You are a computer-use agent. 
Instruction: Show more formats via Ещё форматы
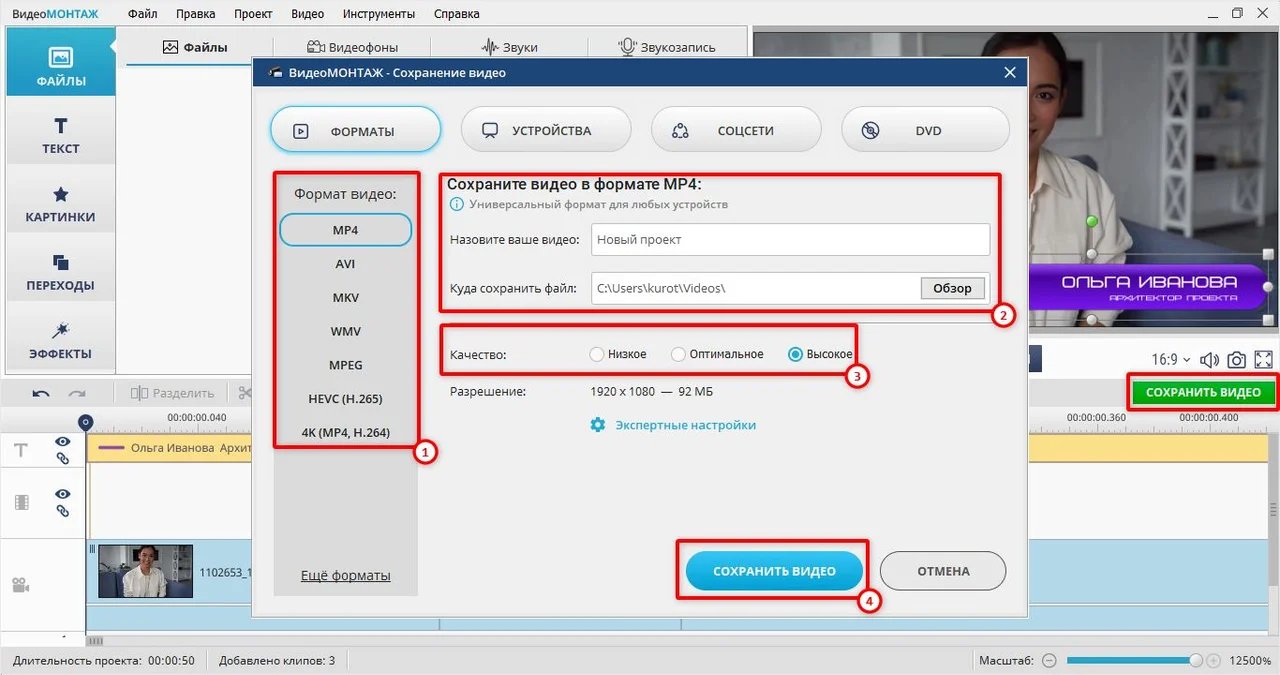coord(345,576)
